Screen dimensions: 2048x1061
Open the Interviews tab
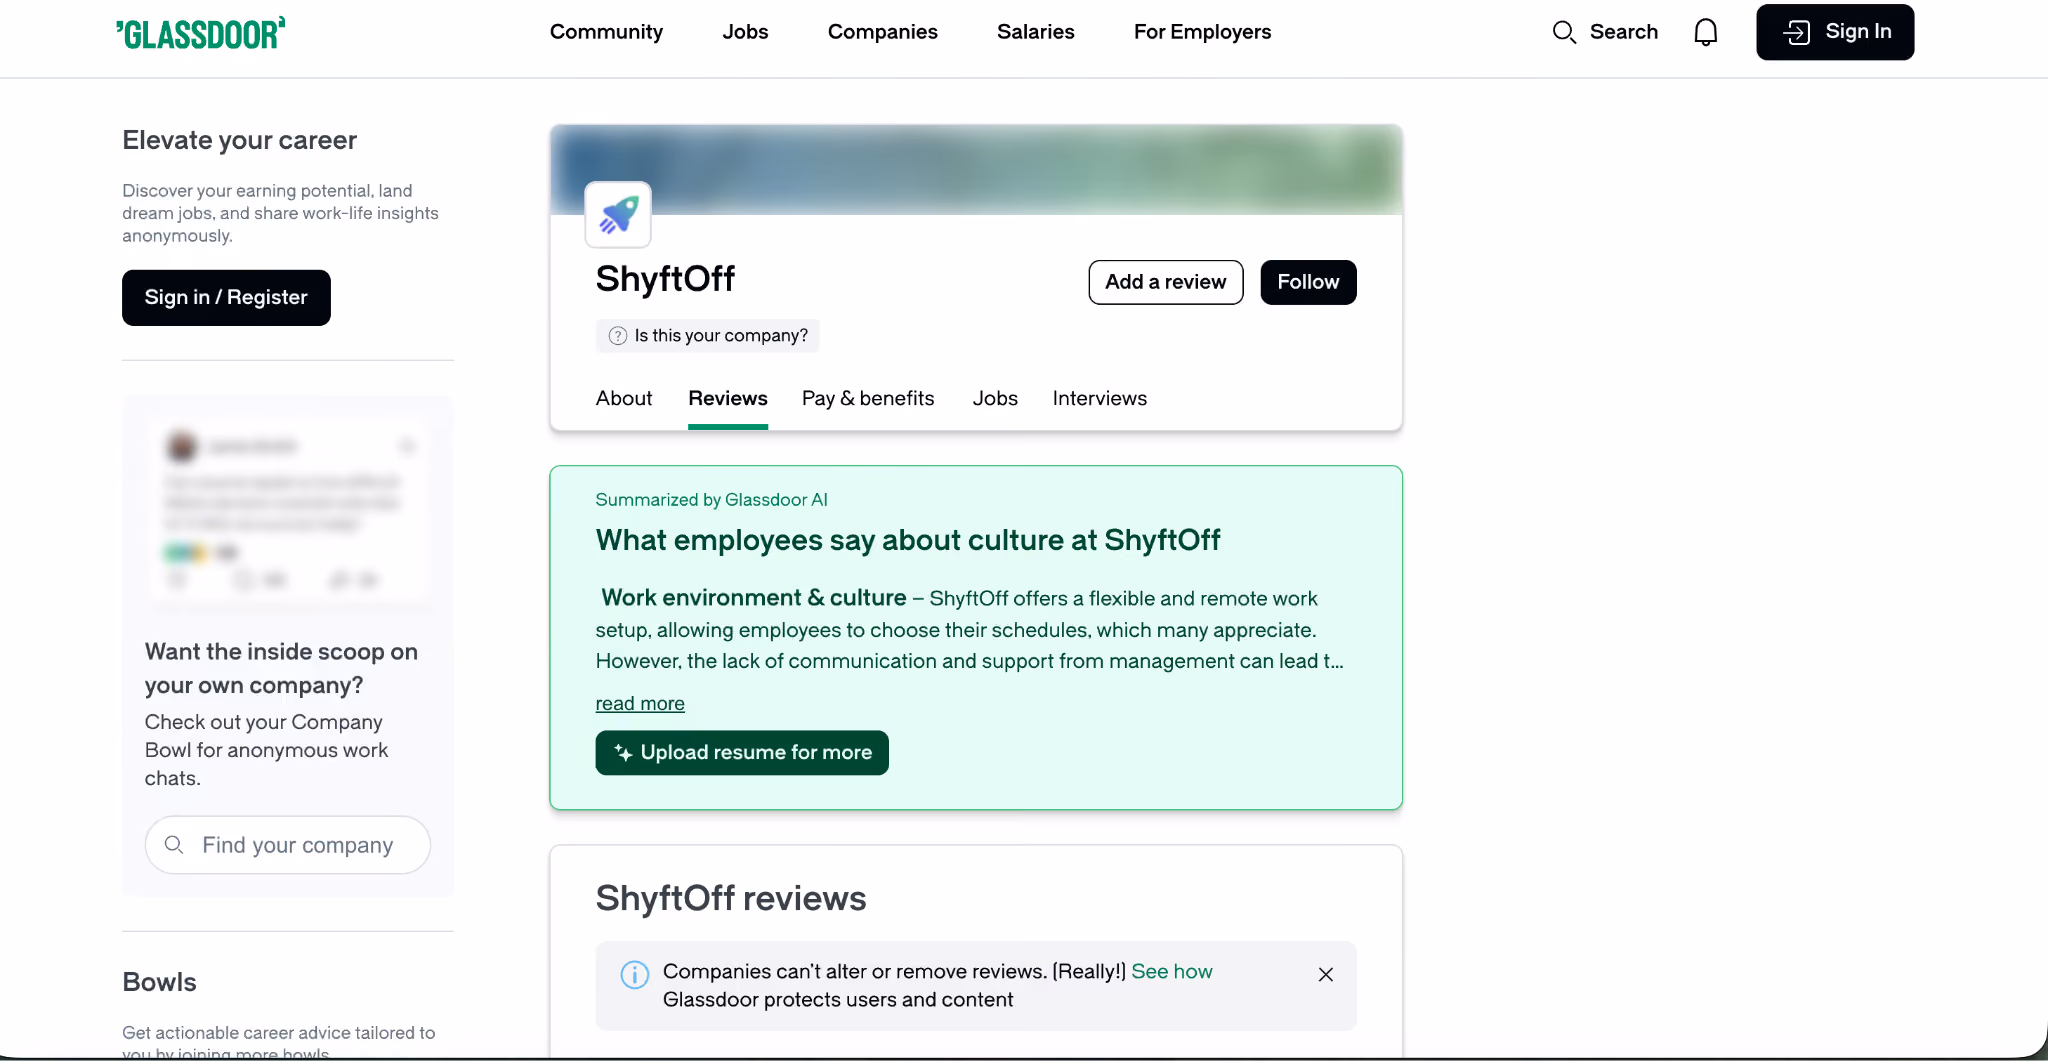pyautogui.click(x=1100, y=398)
